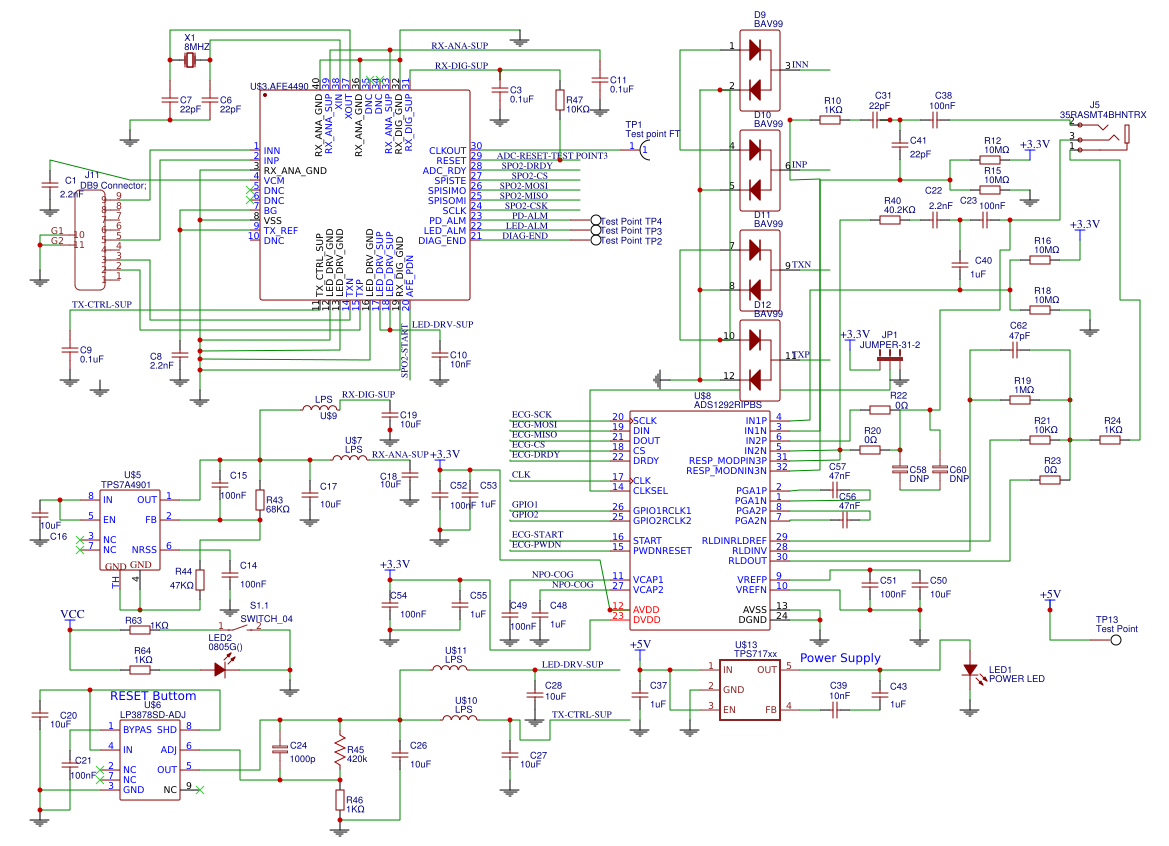Select the U$7 LPS inductor symbol
The height and width of the screenshot is (846, 1169).
click(349, 458)
